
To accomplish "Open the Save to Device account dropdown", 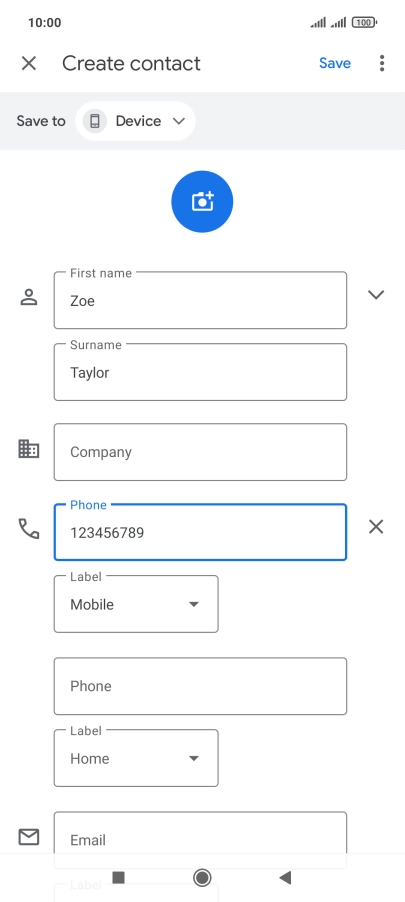I will [135, 121].
